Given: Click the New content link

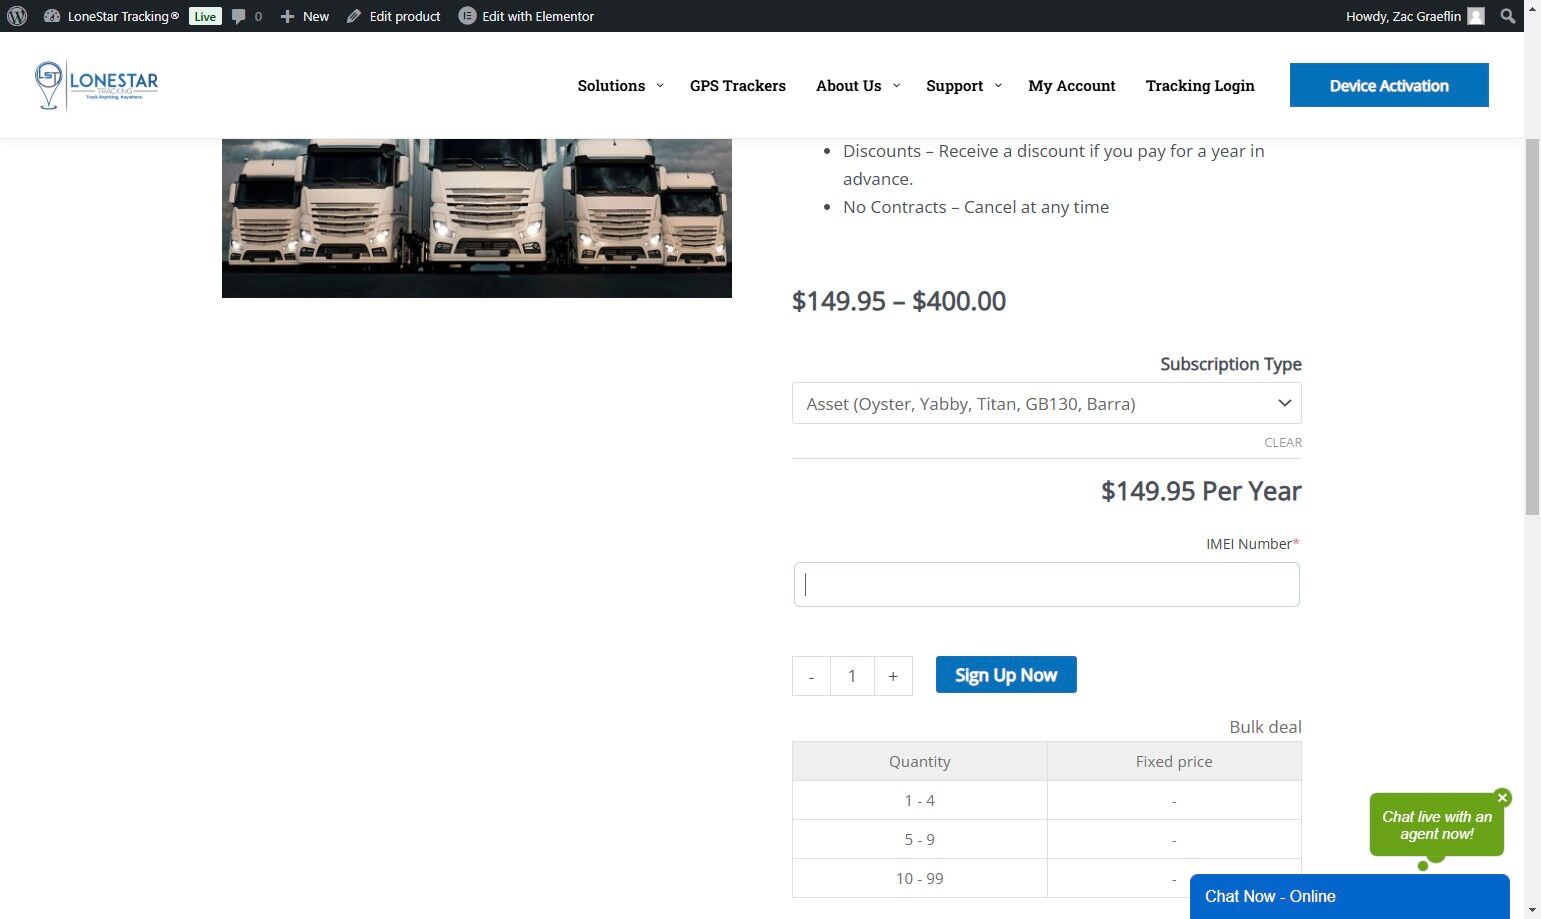Looking at the screenshot, I should [316, 16].
